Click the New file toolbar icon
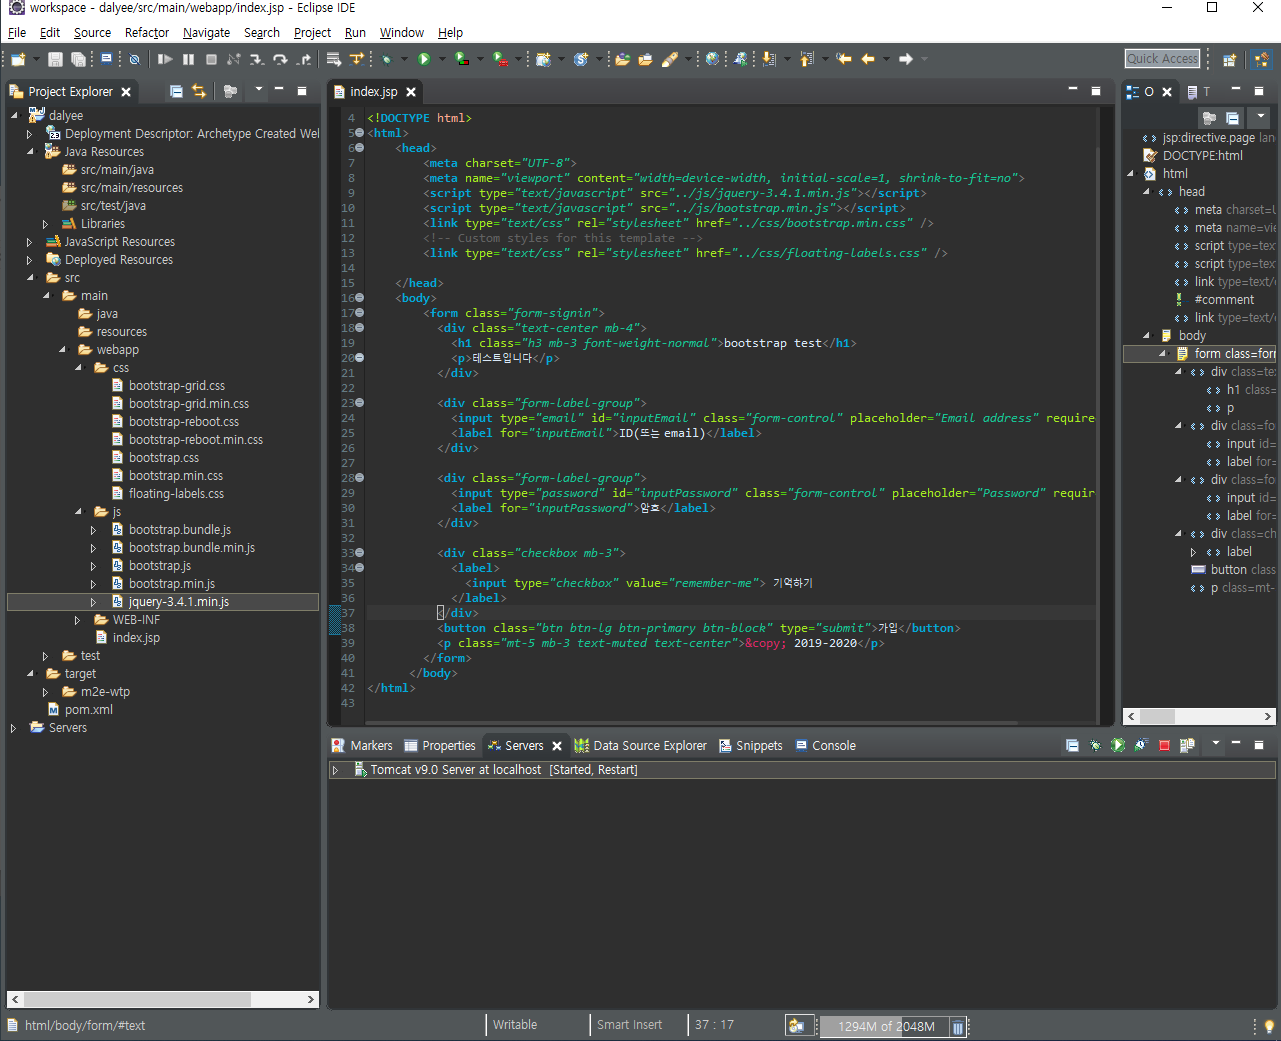1281x1041 pixels. [18, 59]
